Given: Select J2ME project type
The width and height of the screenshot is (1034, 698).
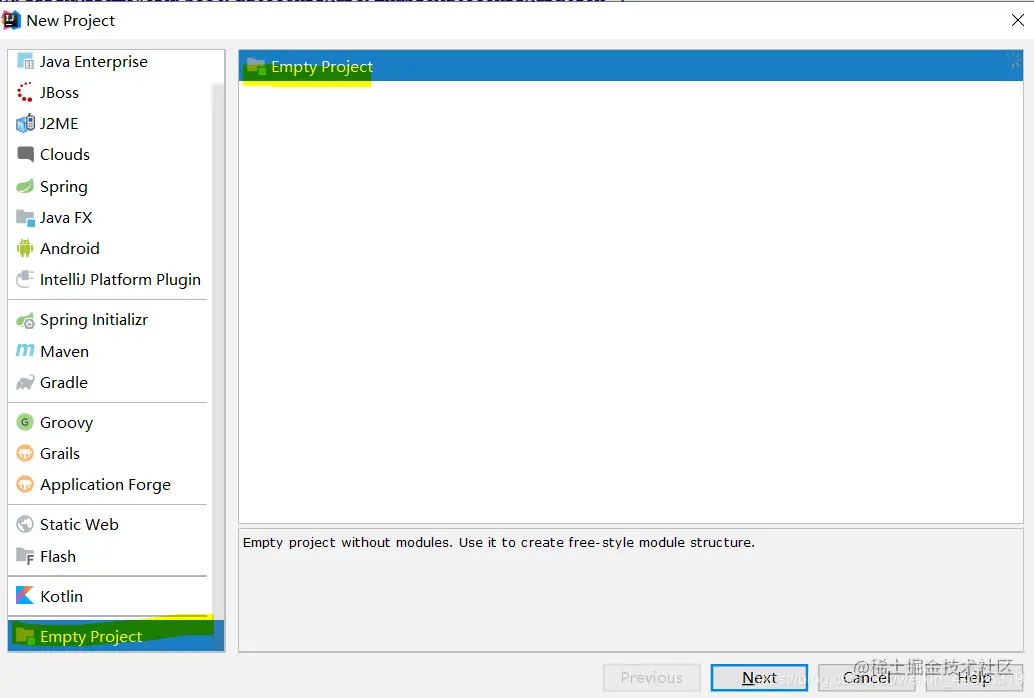Looking at the screenshot, I should (110, 123).
